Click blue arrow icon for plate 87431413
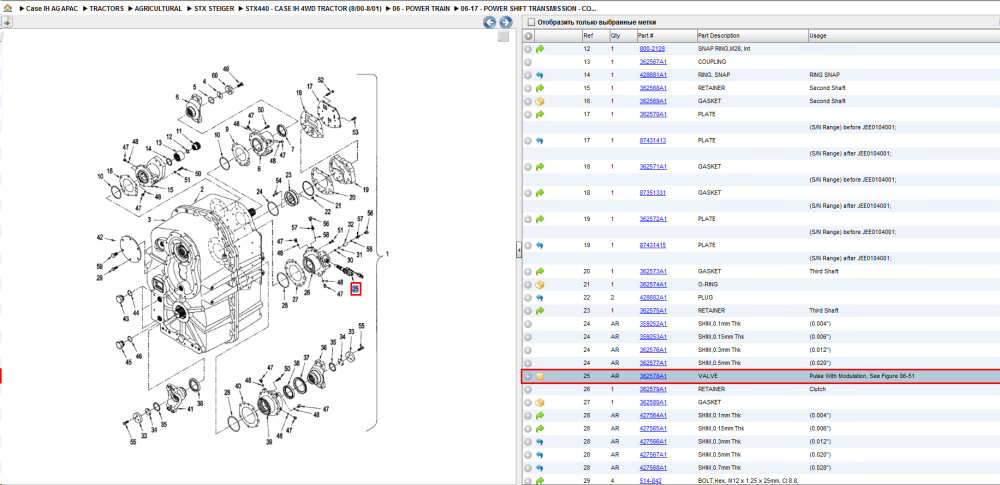The width and height of the screenshot is (1000, 485). (x=540, y=140)
